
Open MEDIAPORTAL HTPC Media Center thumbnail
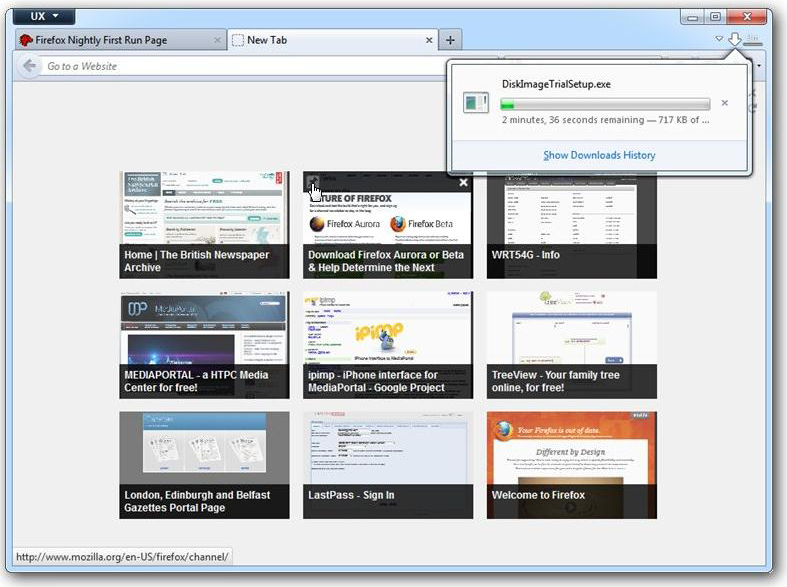(x=204, y=345)
